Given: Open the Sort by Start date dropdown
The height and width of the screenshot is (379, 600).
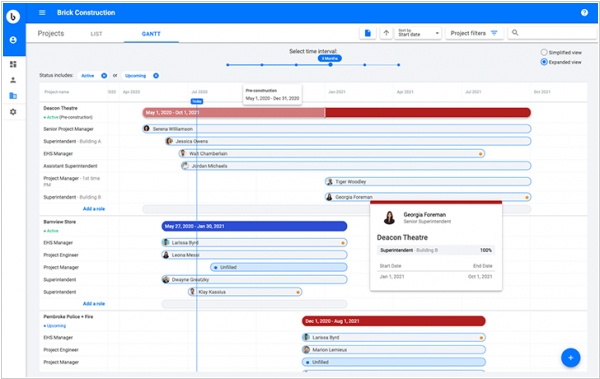Looking at the screenshot, I should tap(418, 33).
